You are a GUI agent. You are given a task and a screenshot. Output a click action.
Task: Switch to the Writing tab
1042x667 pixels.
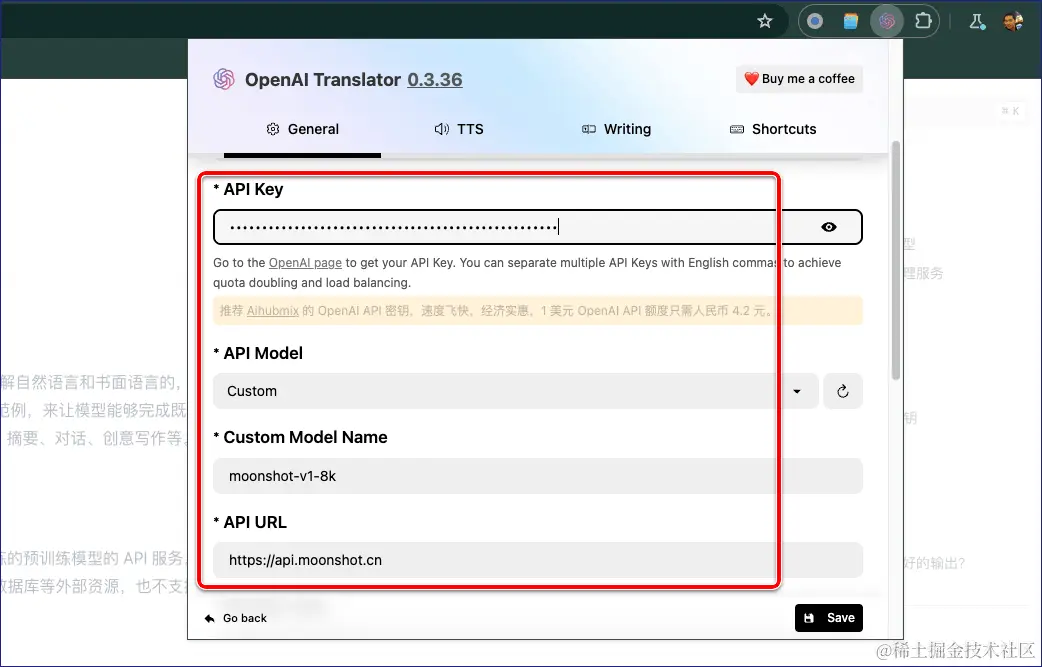coord(616,129)
